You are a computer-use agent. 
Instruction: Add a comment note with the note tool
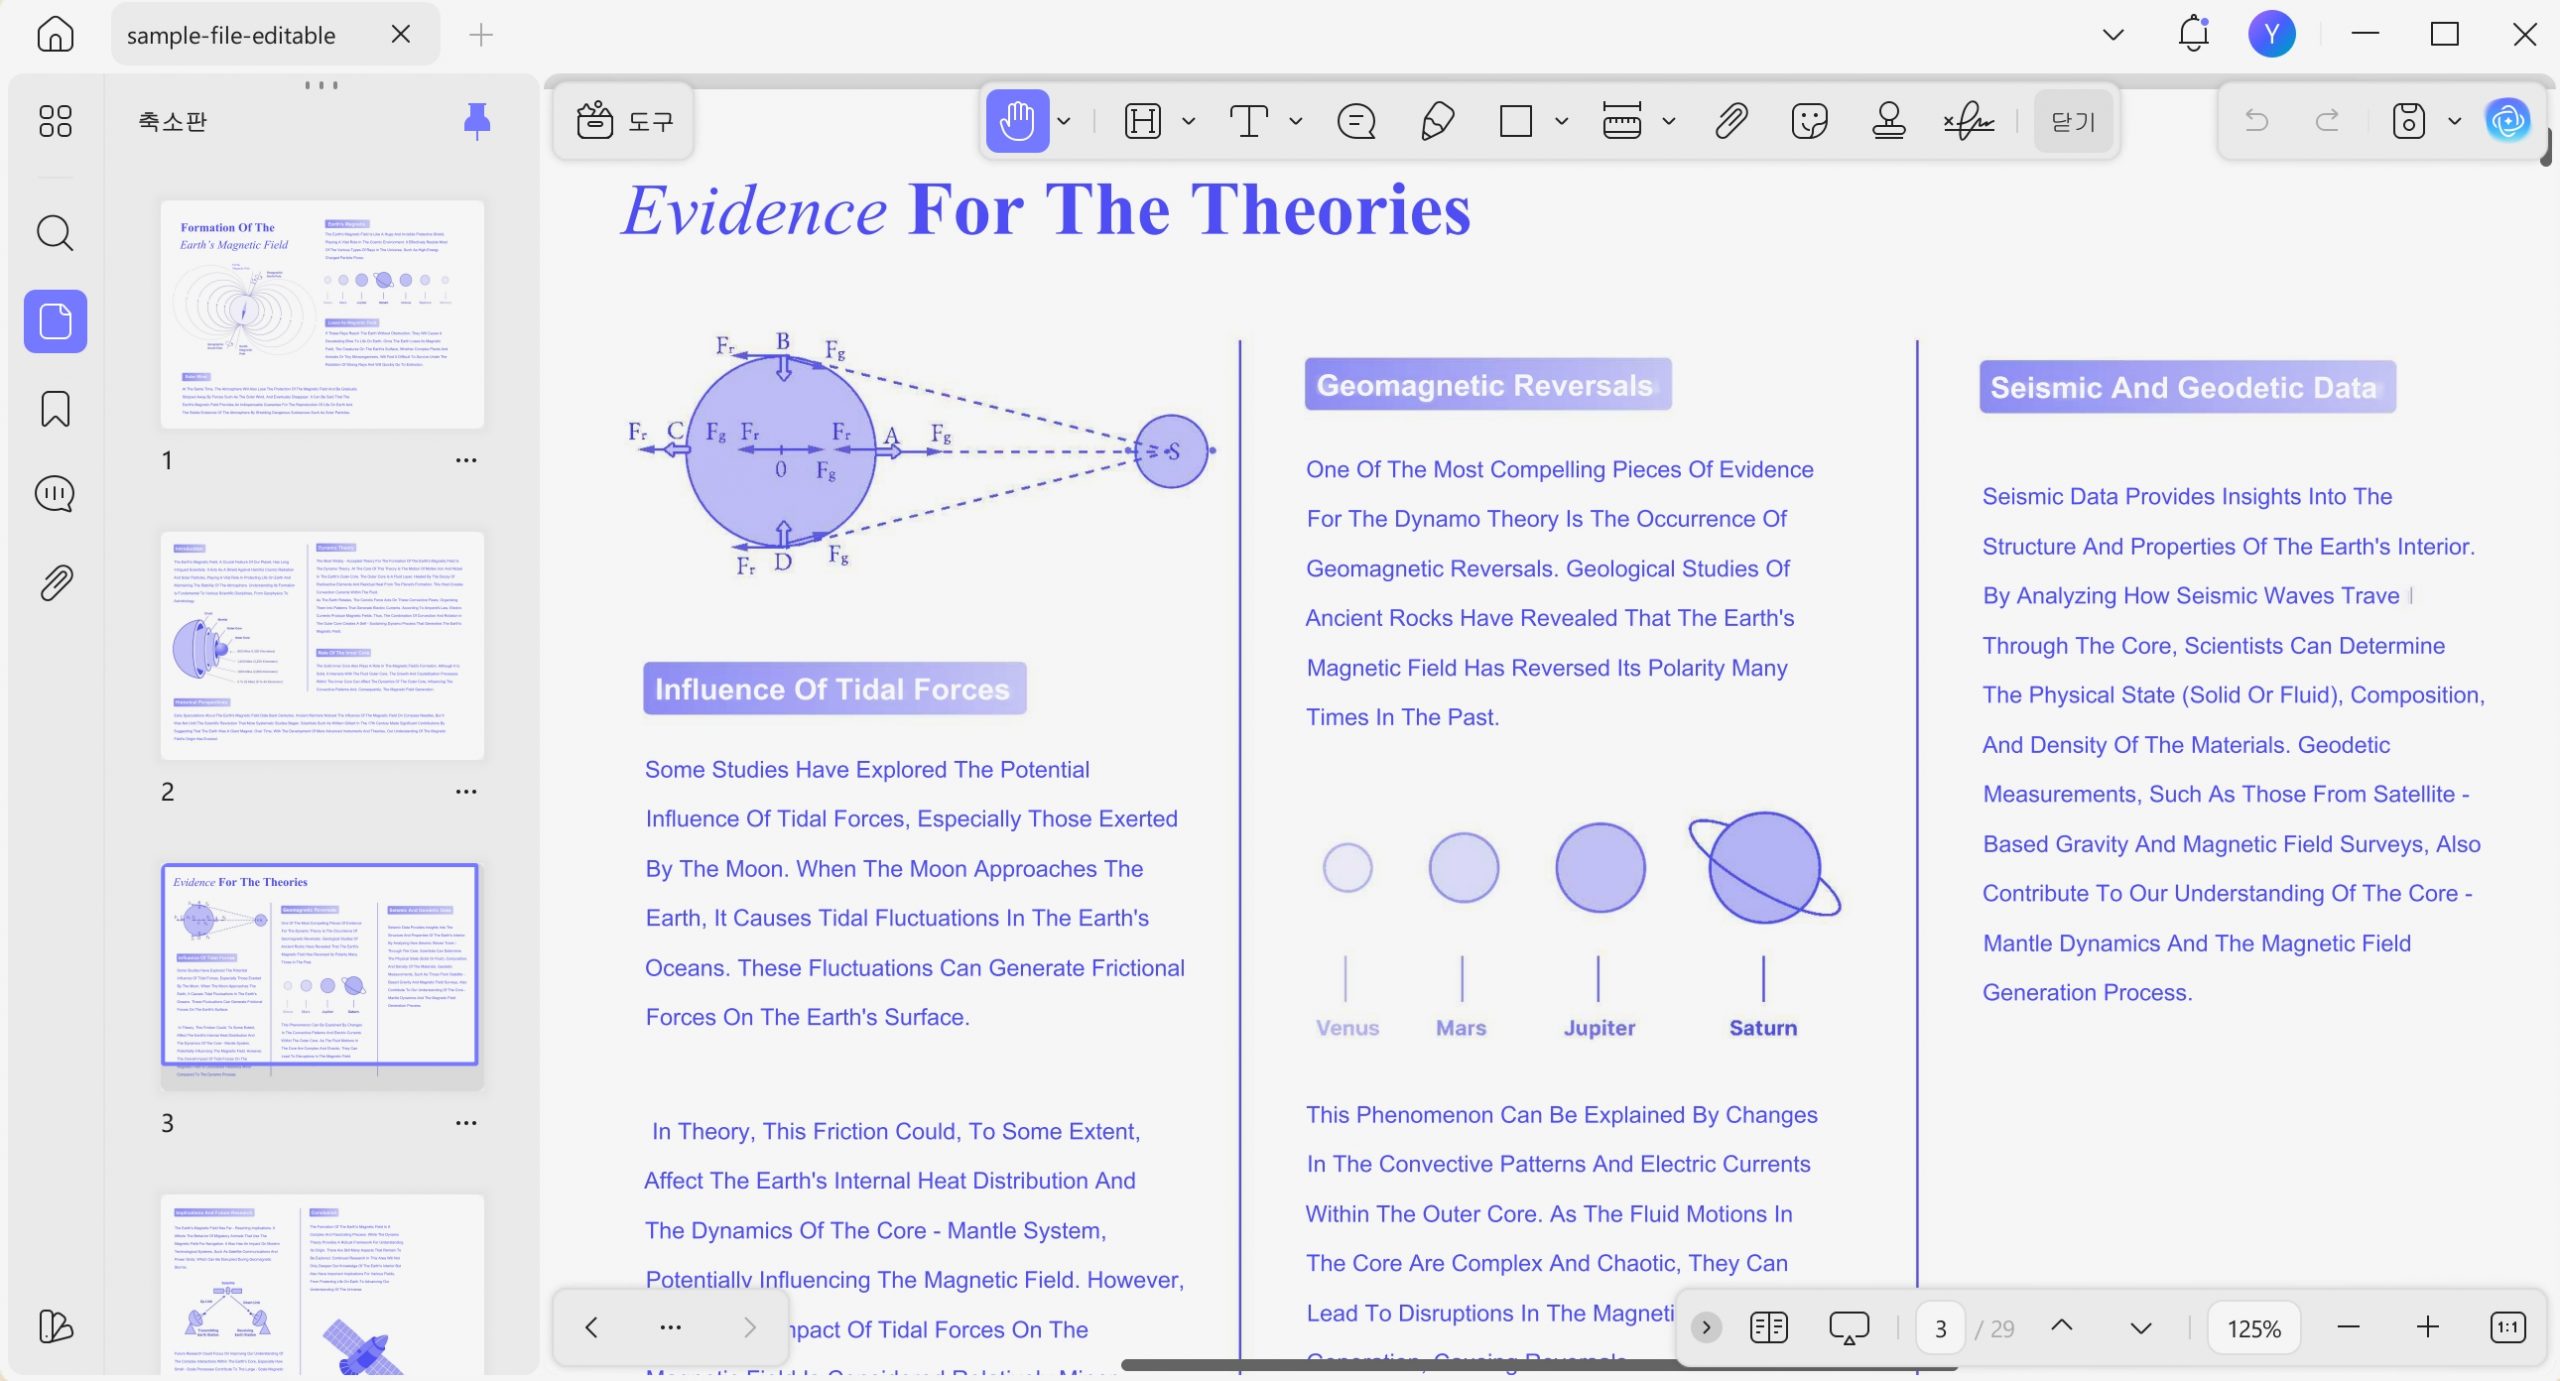[1356, 121]
